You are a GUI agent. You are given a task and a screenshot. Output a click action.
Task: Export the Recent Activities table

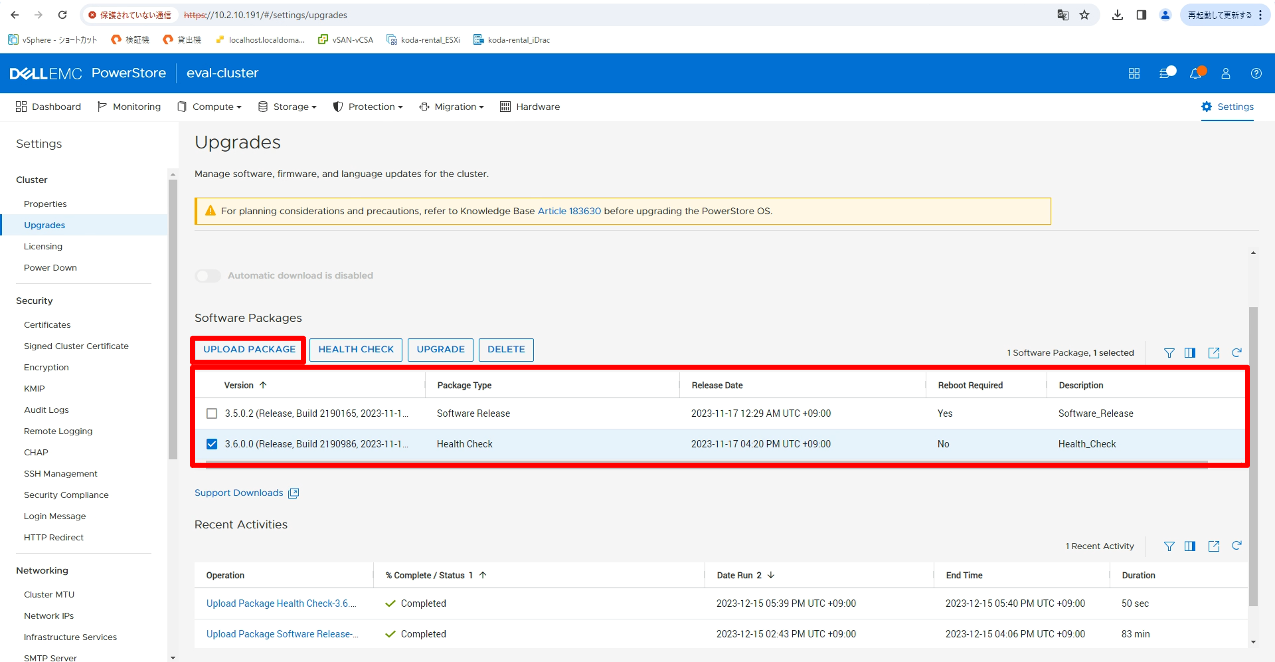pos(1213,546)
